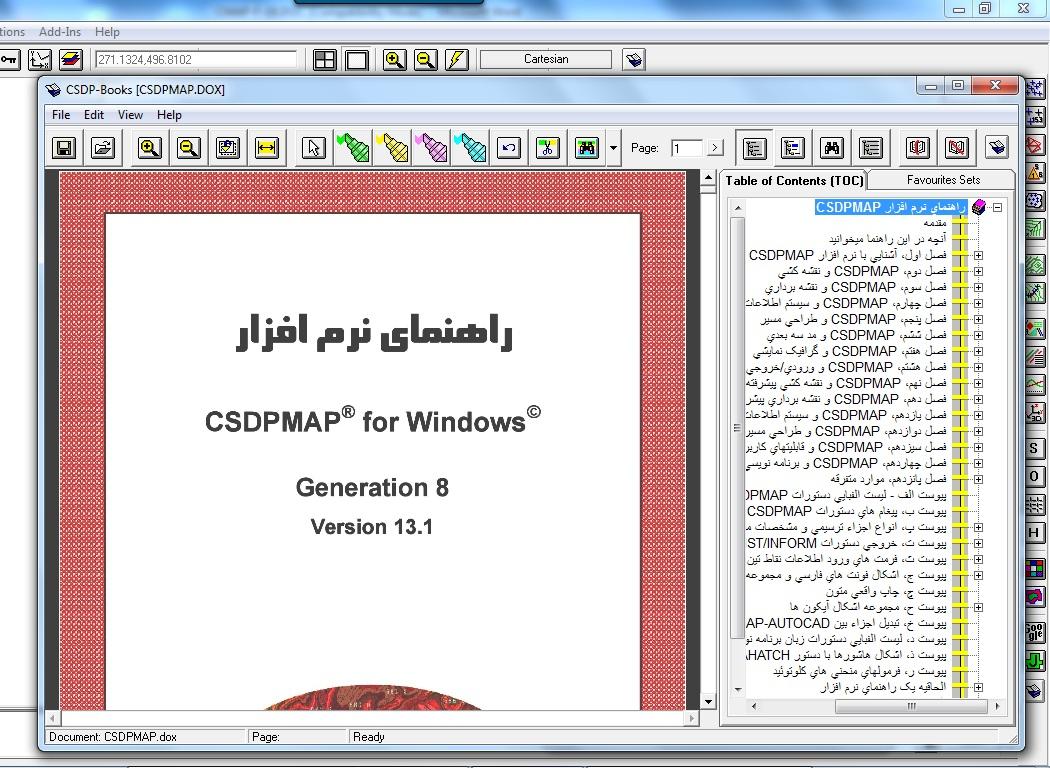The height and width of the screenshot is (768, 1050).
Task: Click the scissors cut icon
Action: point(548,148)
